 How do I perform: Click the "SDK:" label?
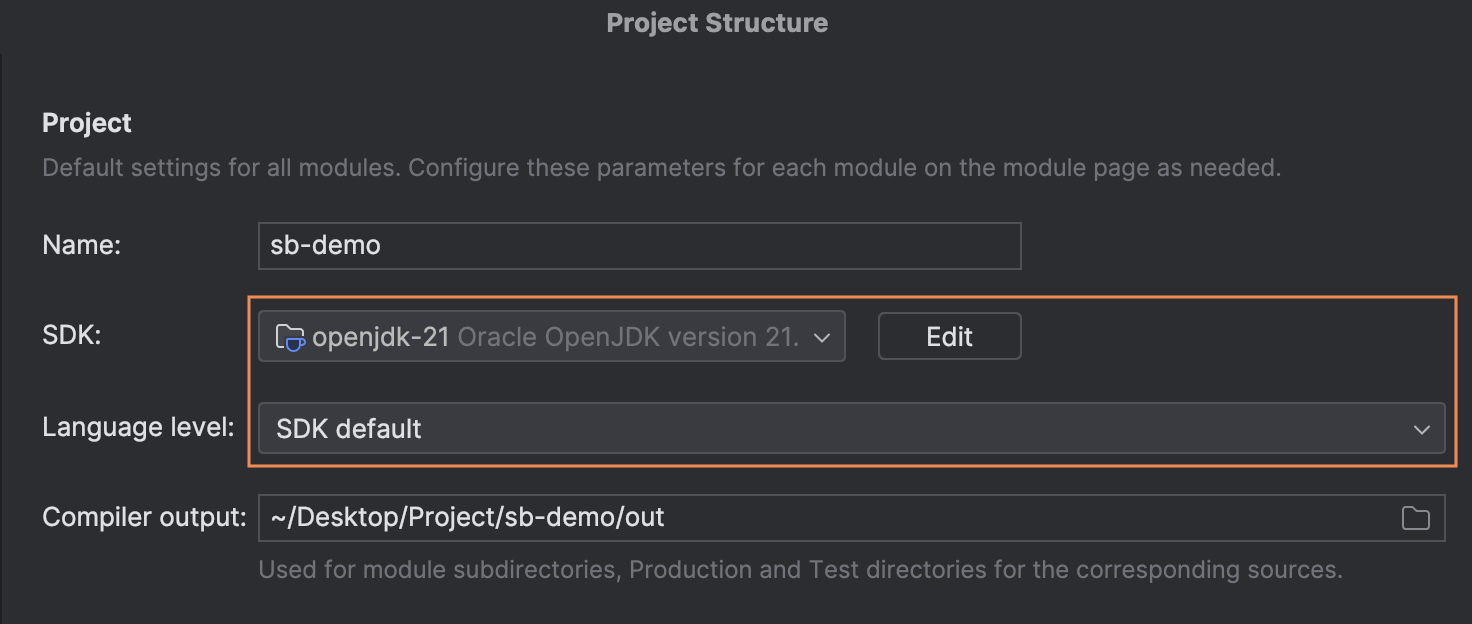click(71, 336)
